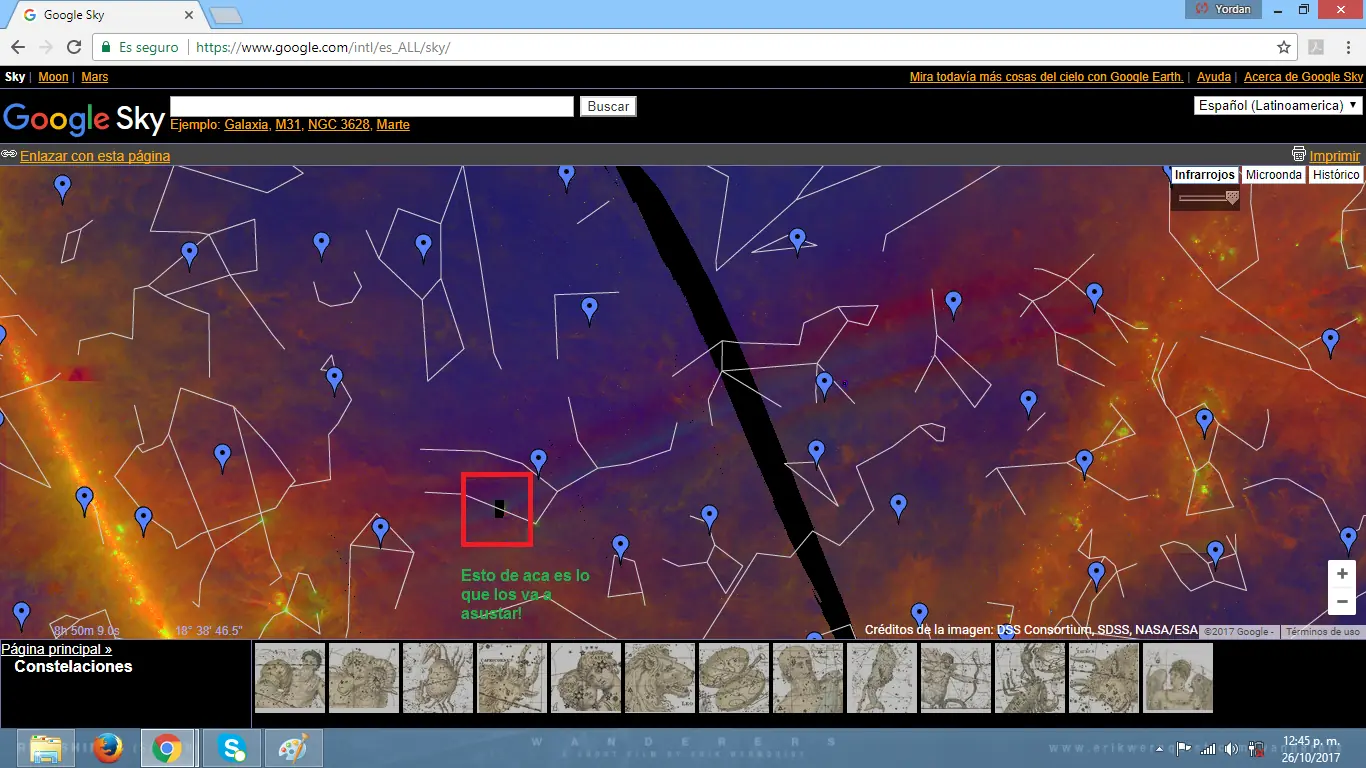Image resolution: width=1366 pixels, height=768 pixels.
Task: Select the Google Sky browser tab
Action: click(108, 15)
